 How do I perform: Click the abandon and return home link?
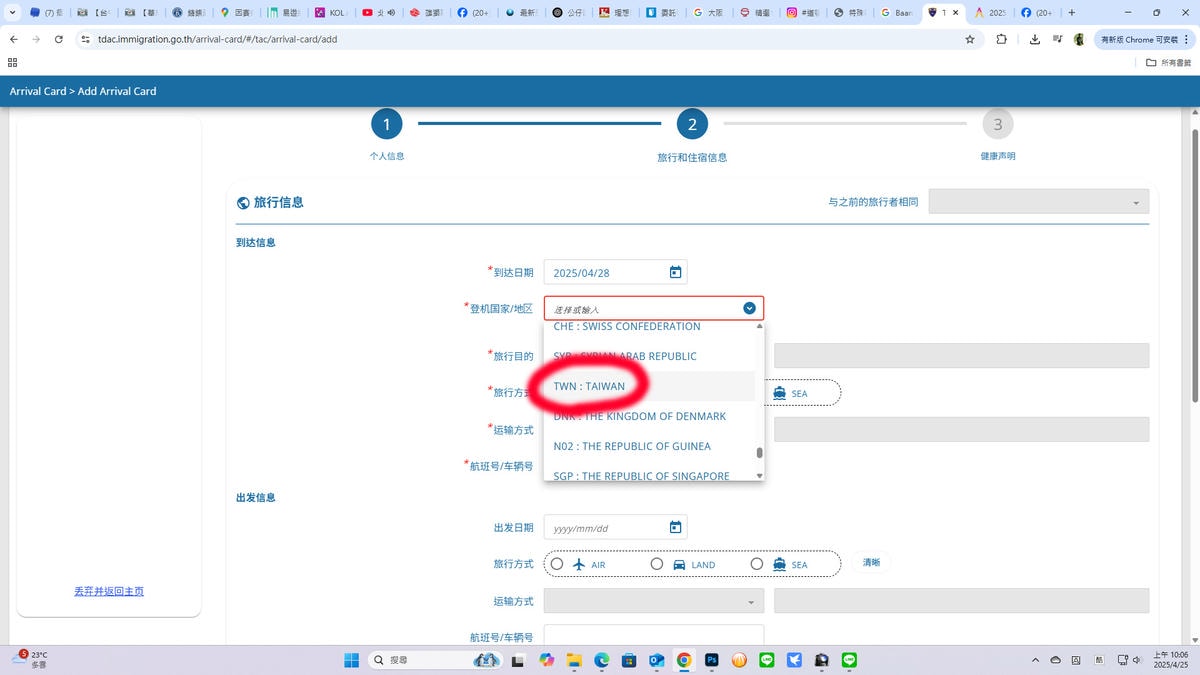pyautogui.click(x=109, y=591)
